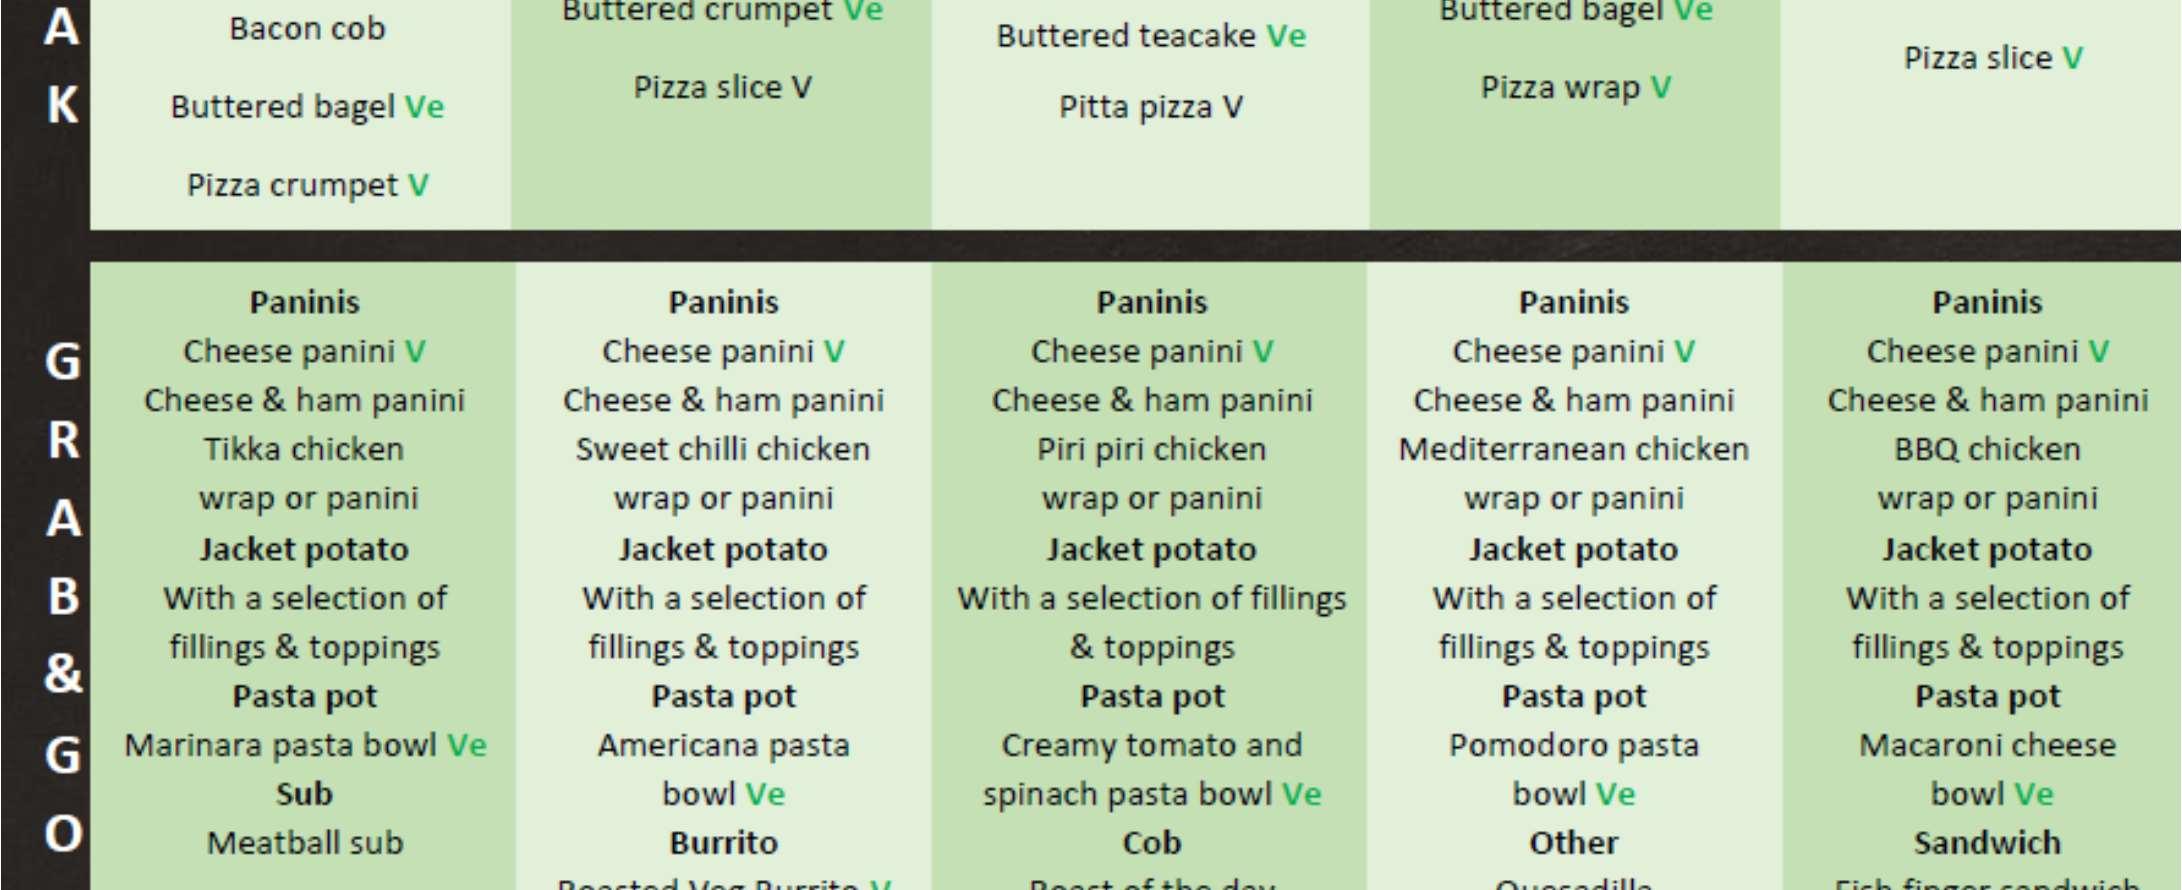Click the Pomodoro pasta entry
Viewport: 2182px width, 890px height.
1573,745
